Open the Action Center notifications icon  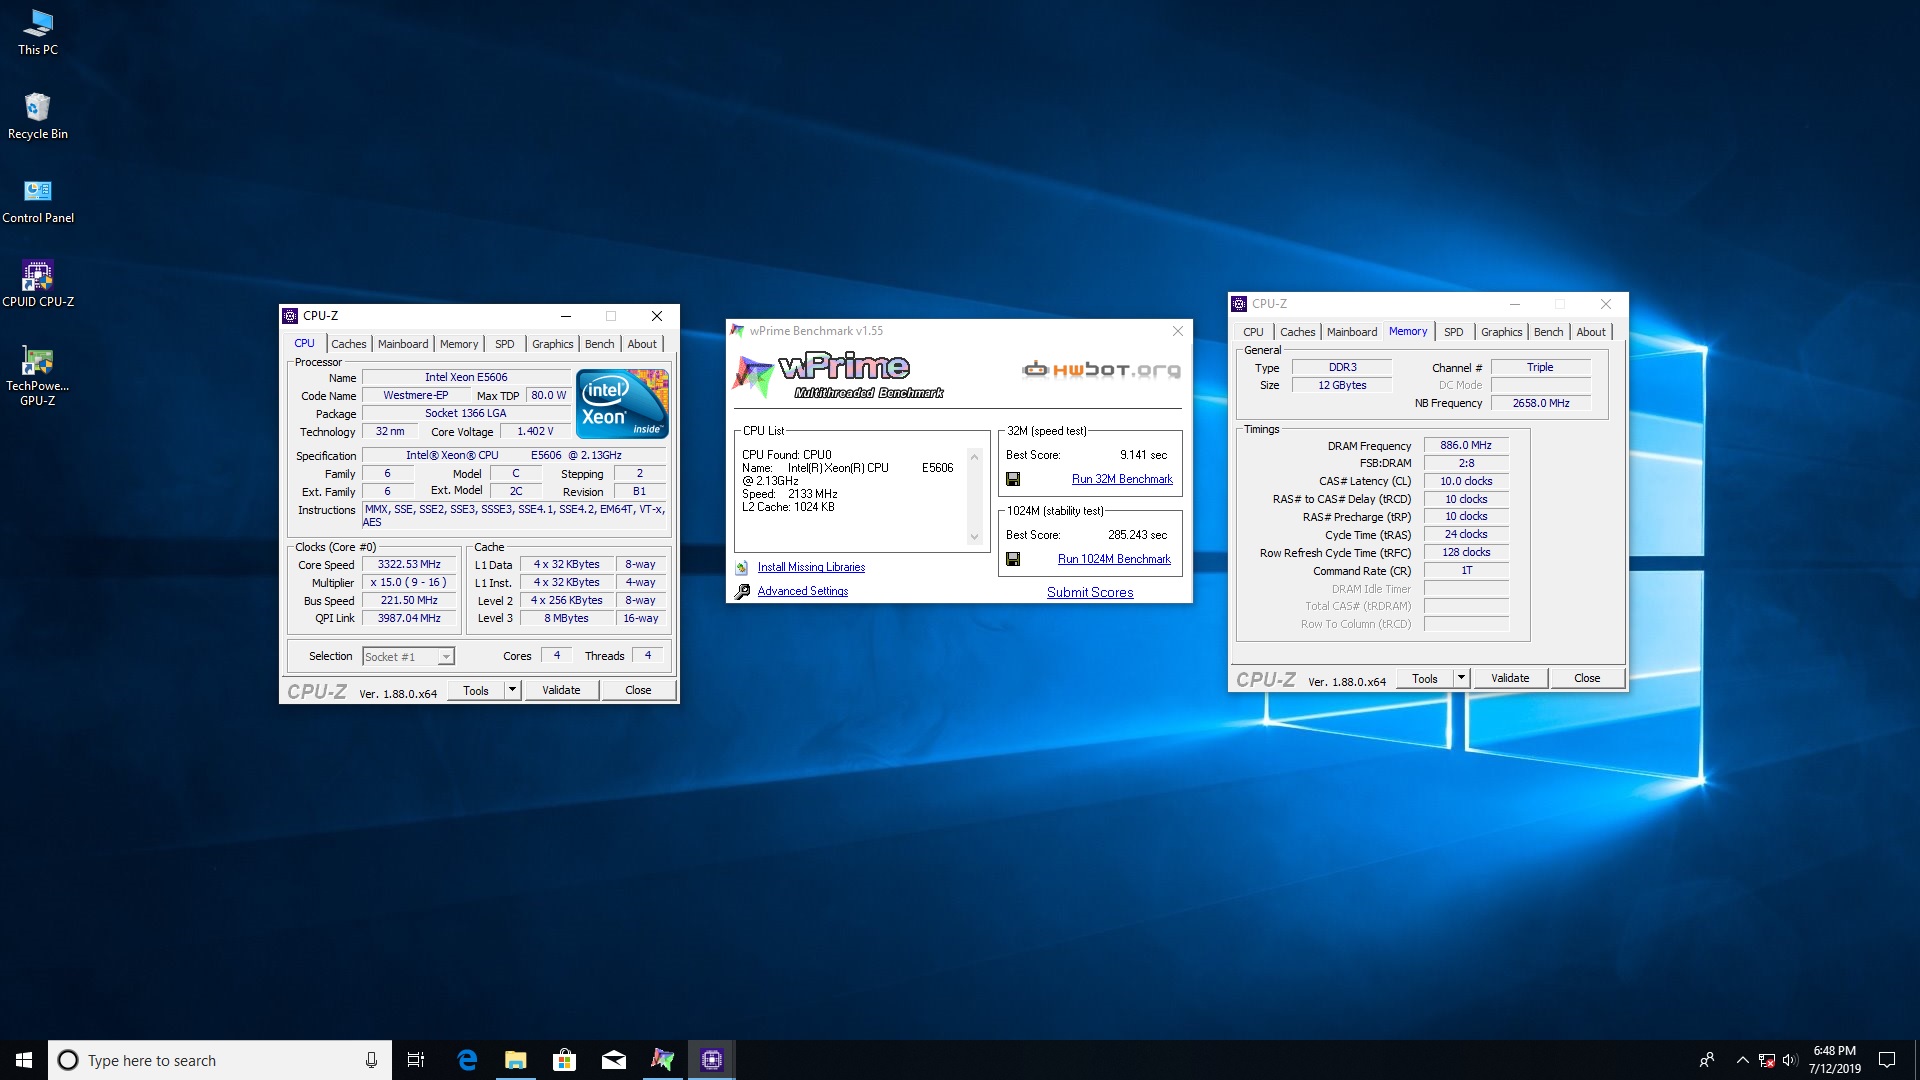click(x=1887, y=1060)
